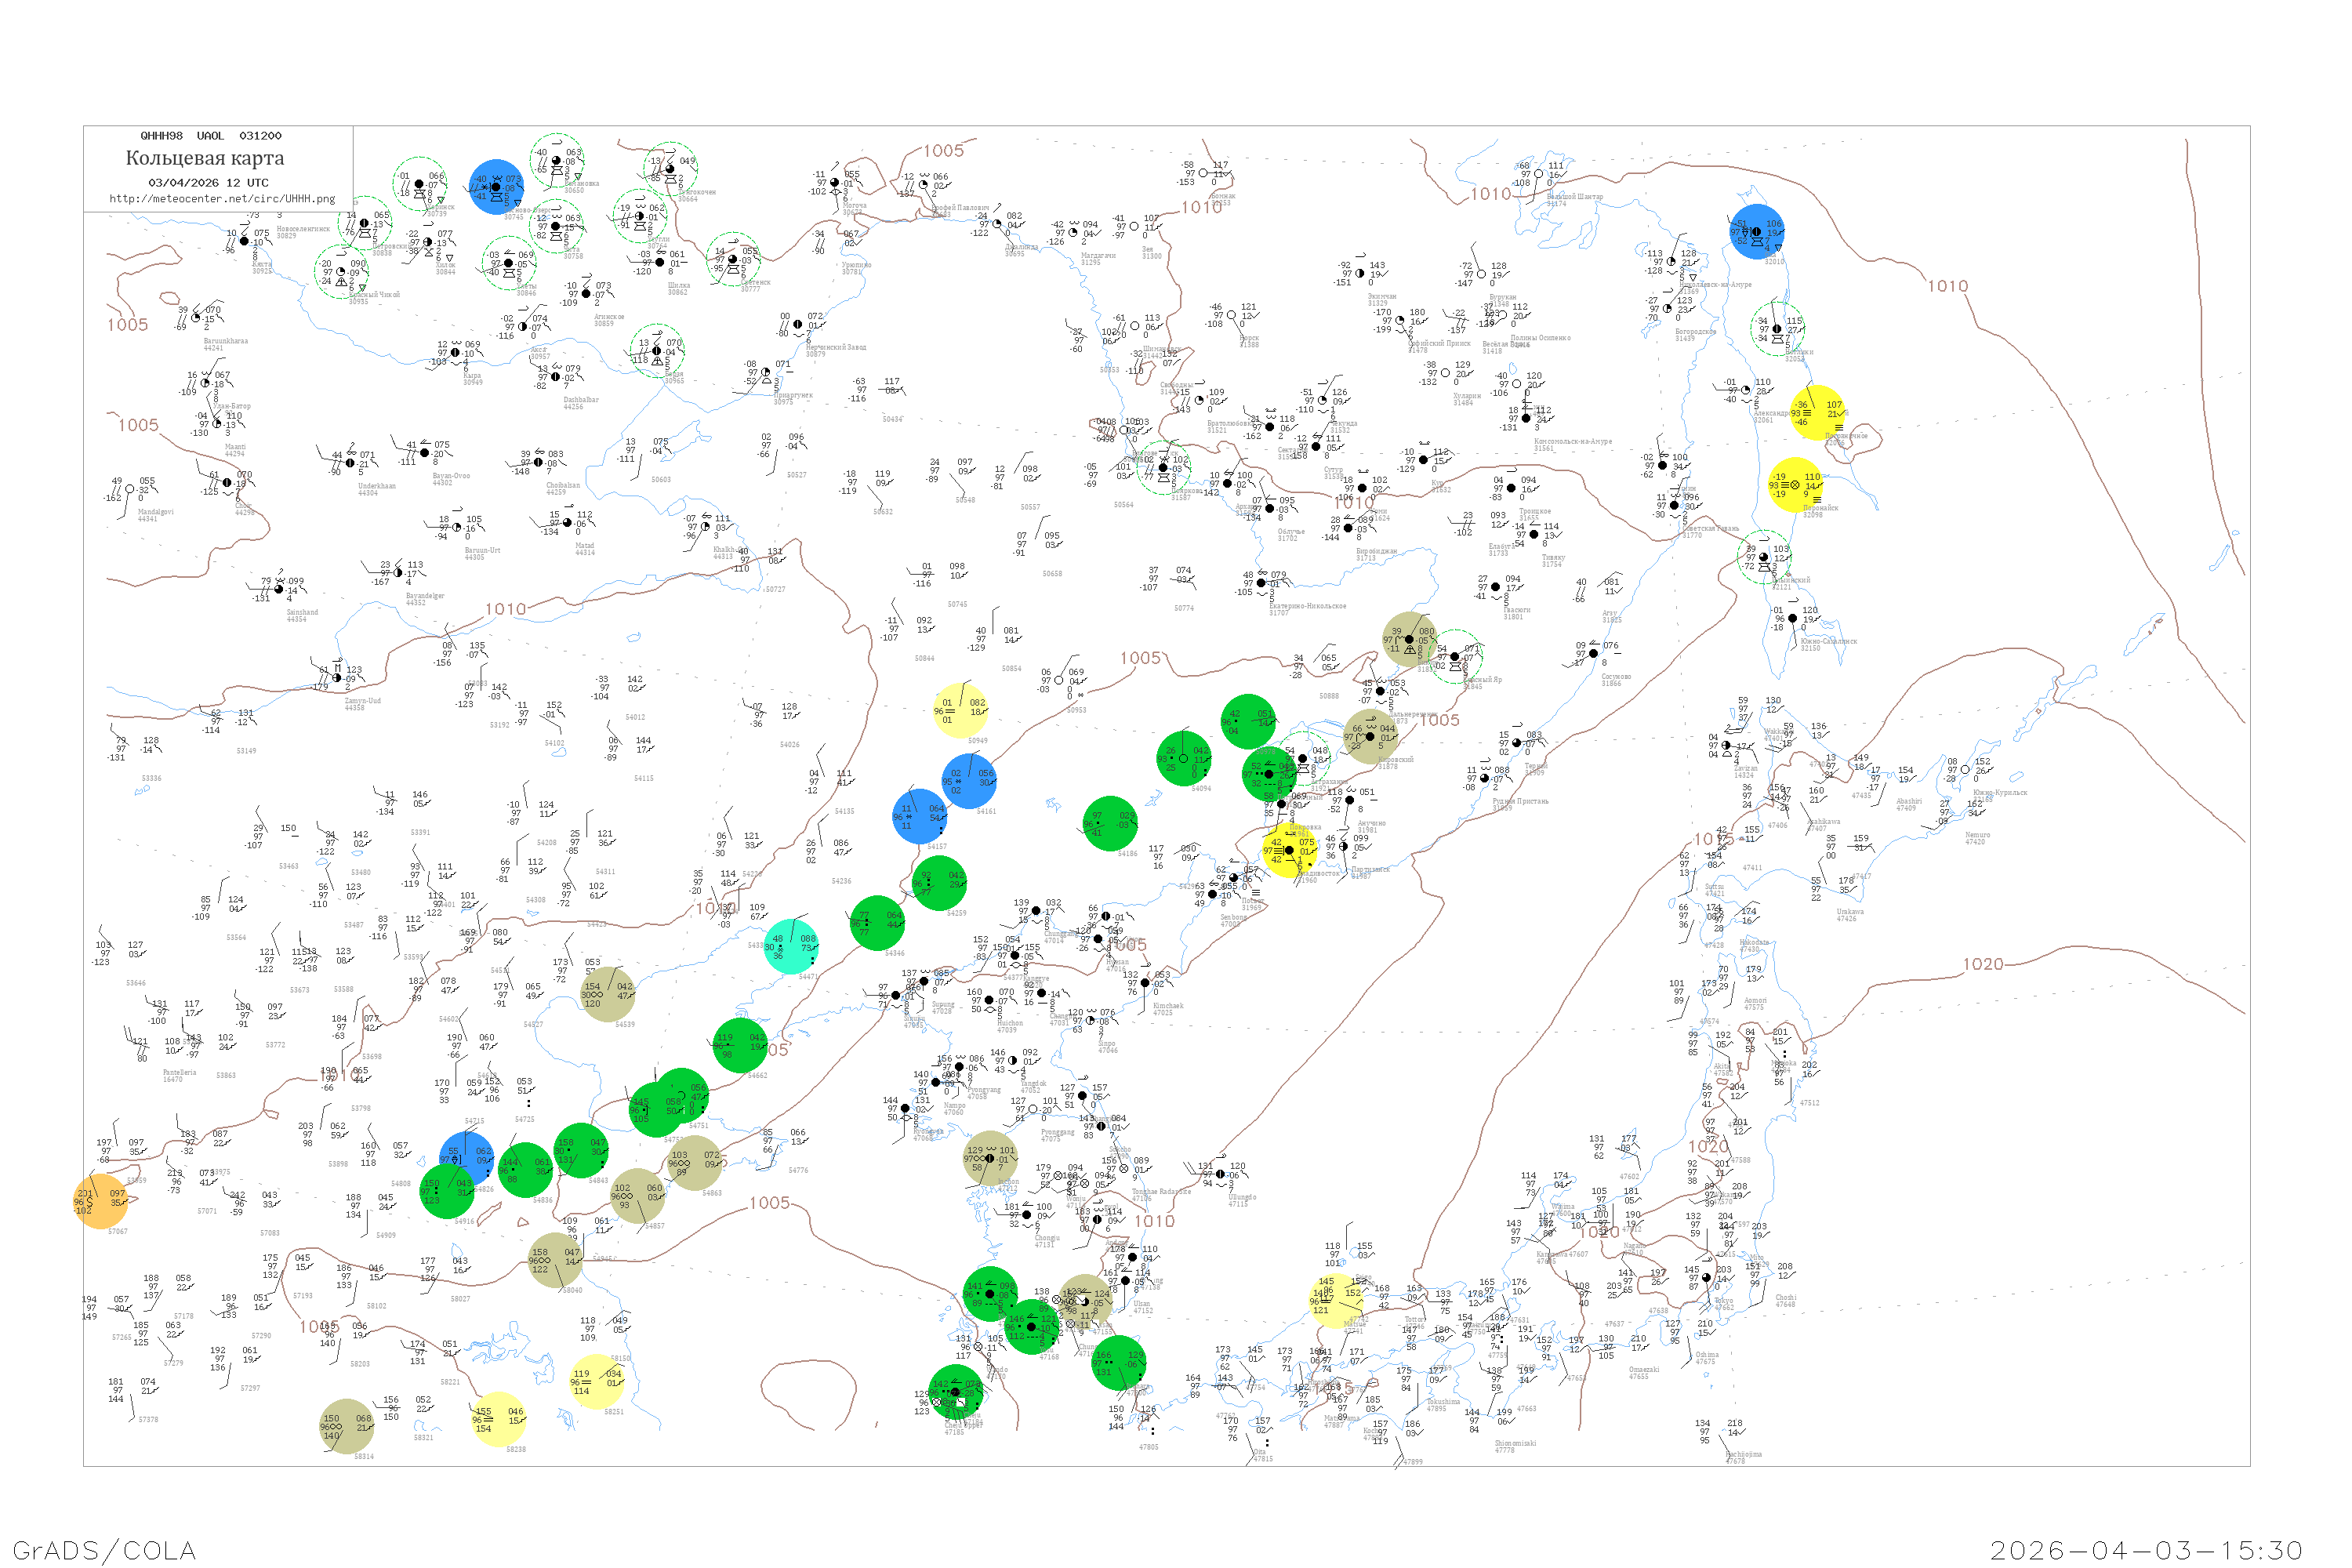Click the 1020 isobar label at right
The width and height of the screenshot is (2352, 1568).
(x=1983, y=964)
